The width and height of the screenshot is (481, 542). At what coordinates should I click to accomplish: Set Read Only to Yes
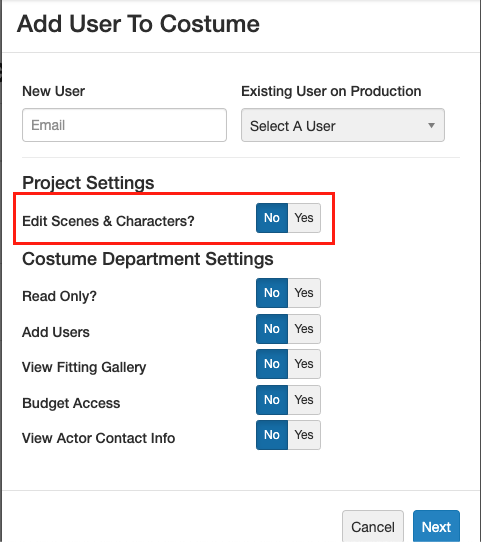pos(304,293)
